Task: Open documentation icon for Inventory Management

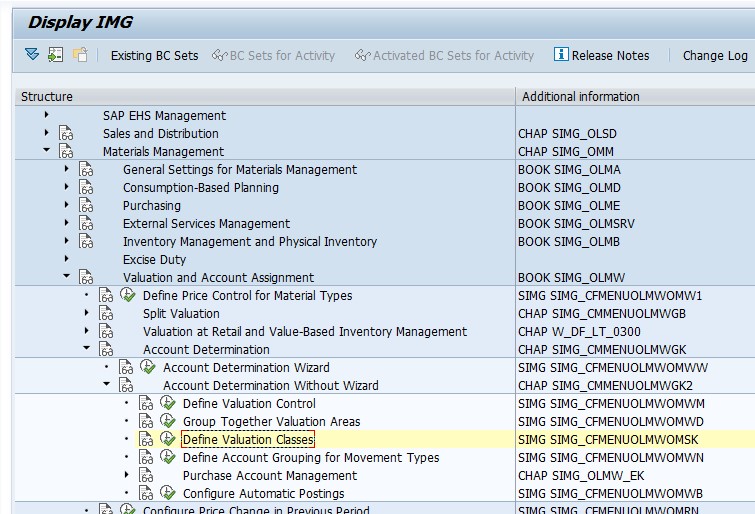Action: [x=86, y=241]
